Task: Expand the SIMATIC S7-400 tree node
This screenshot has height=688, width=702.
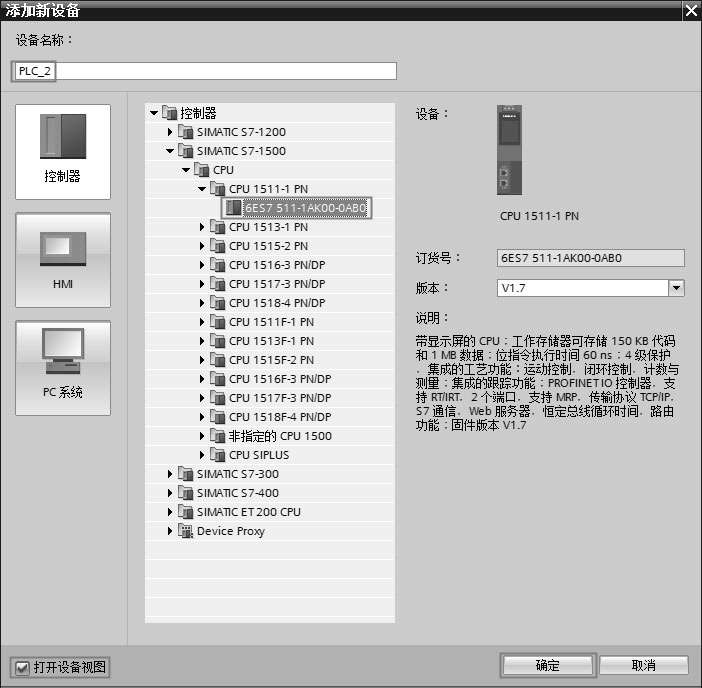Action: (170, 493)
